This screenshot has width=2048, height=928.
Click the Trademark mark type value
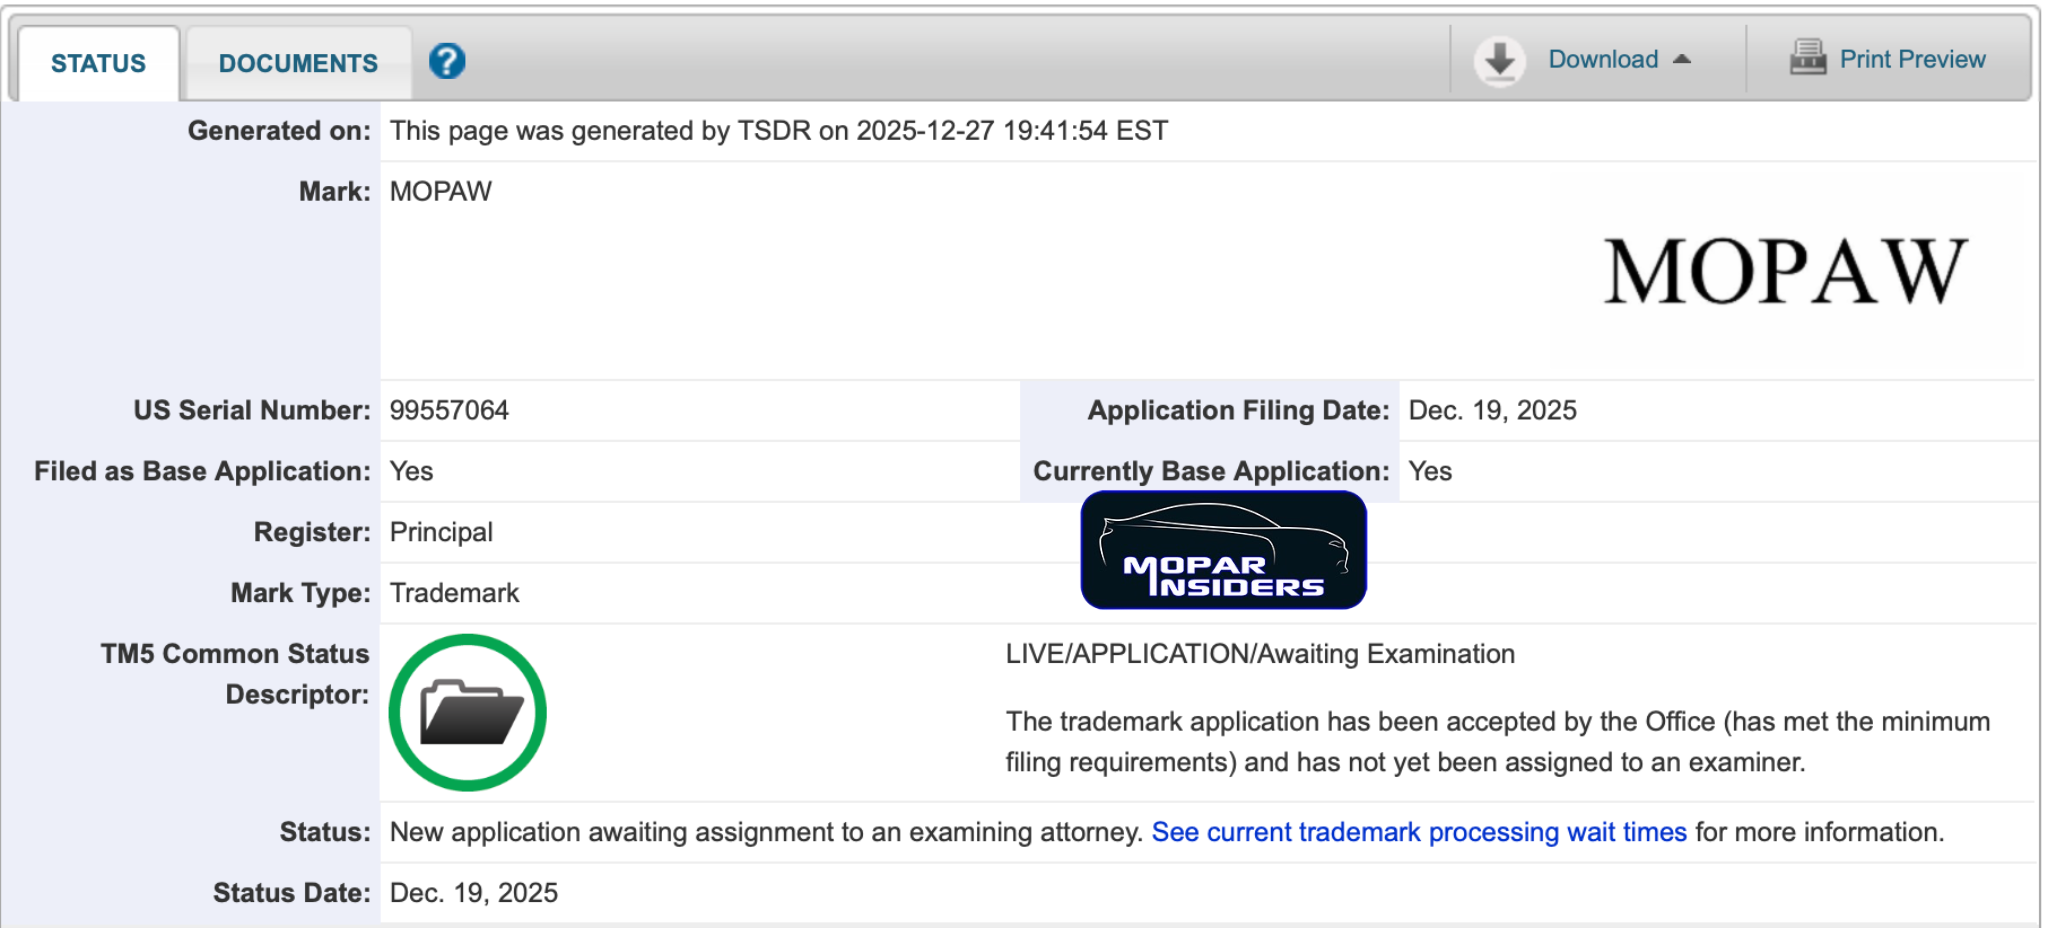coord(454,593)
